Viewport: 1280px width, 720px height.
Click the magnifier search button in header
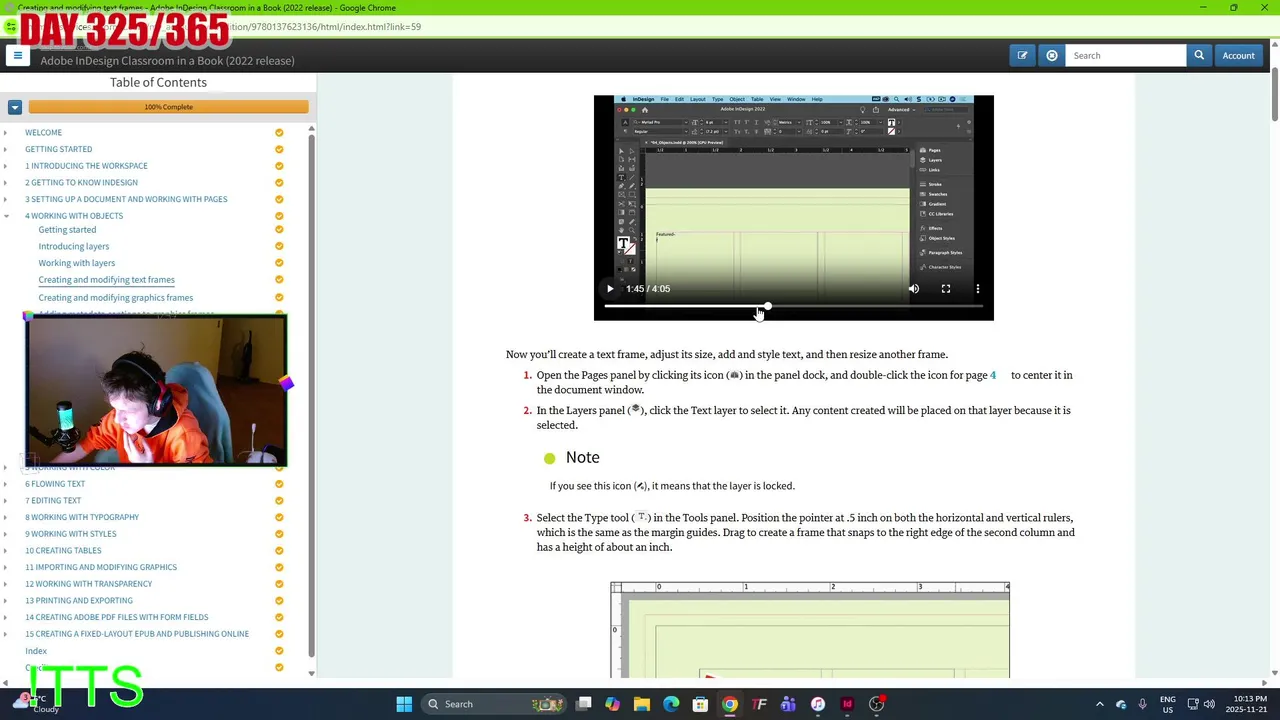1199,56
